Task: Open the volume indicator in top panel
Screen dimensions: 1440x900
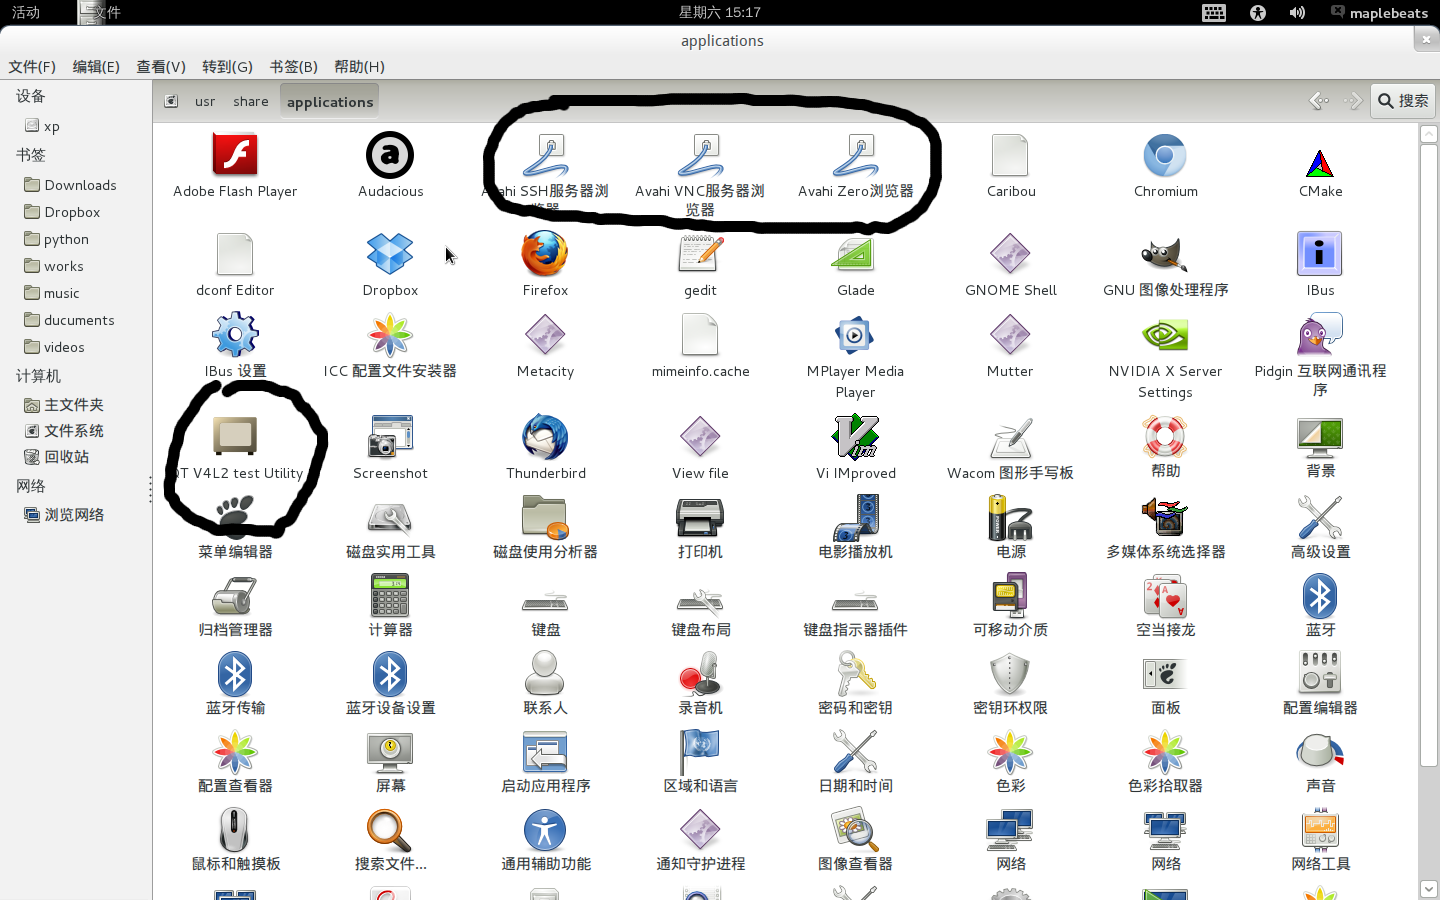Action: (x=1297, y=12)
